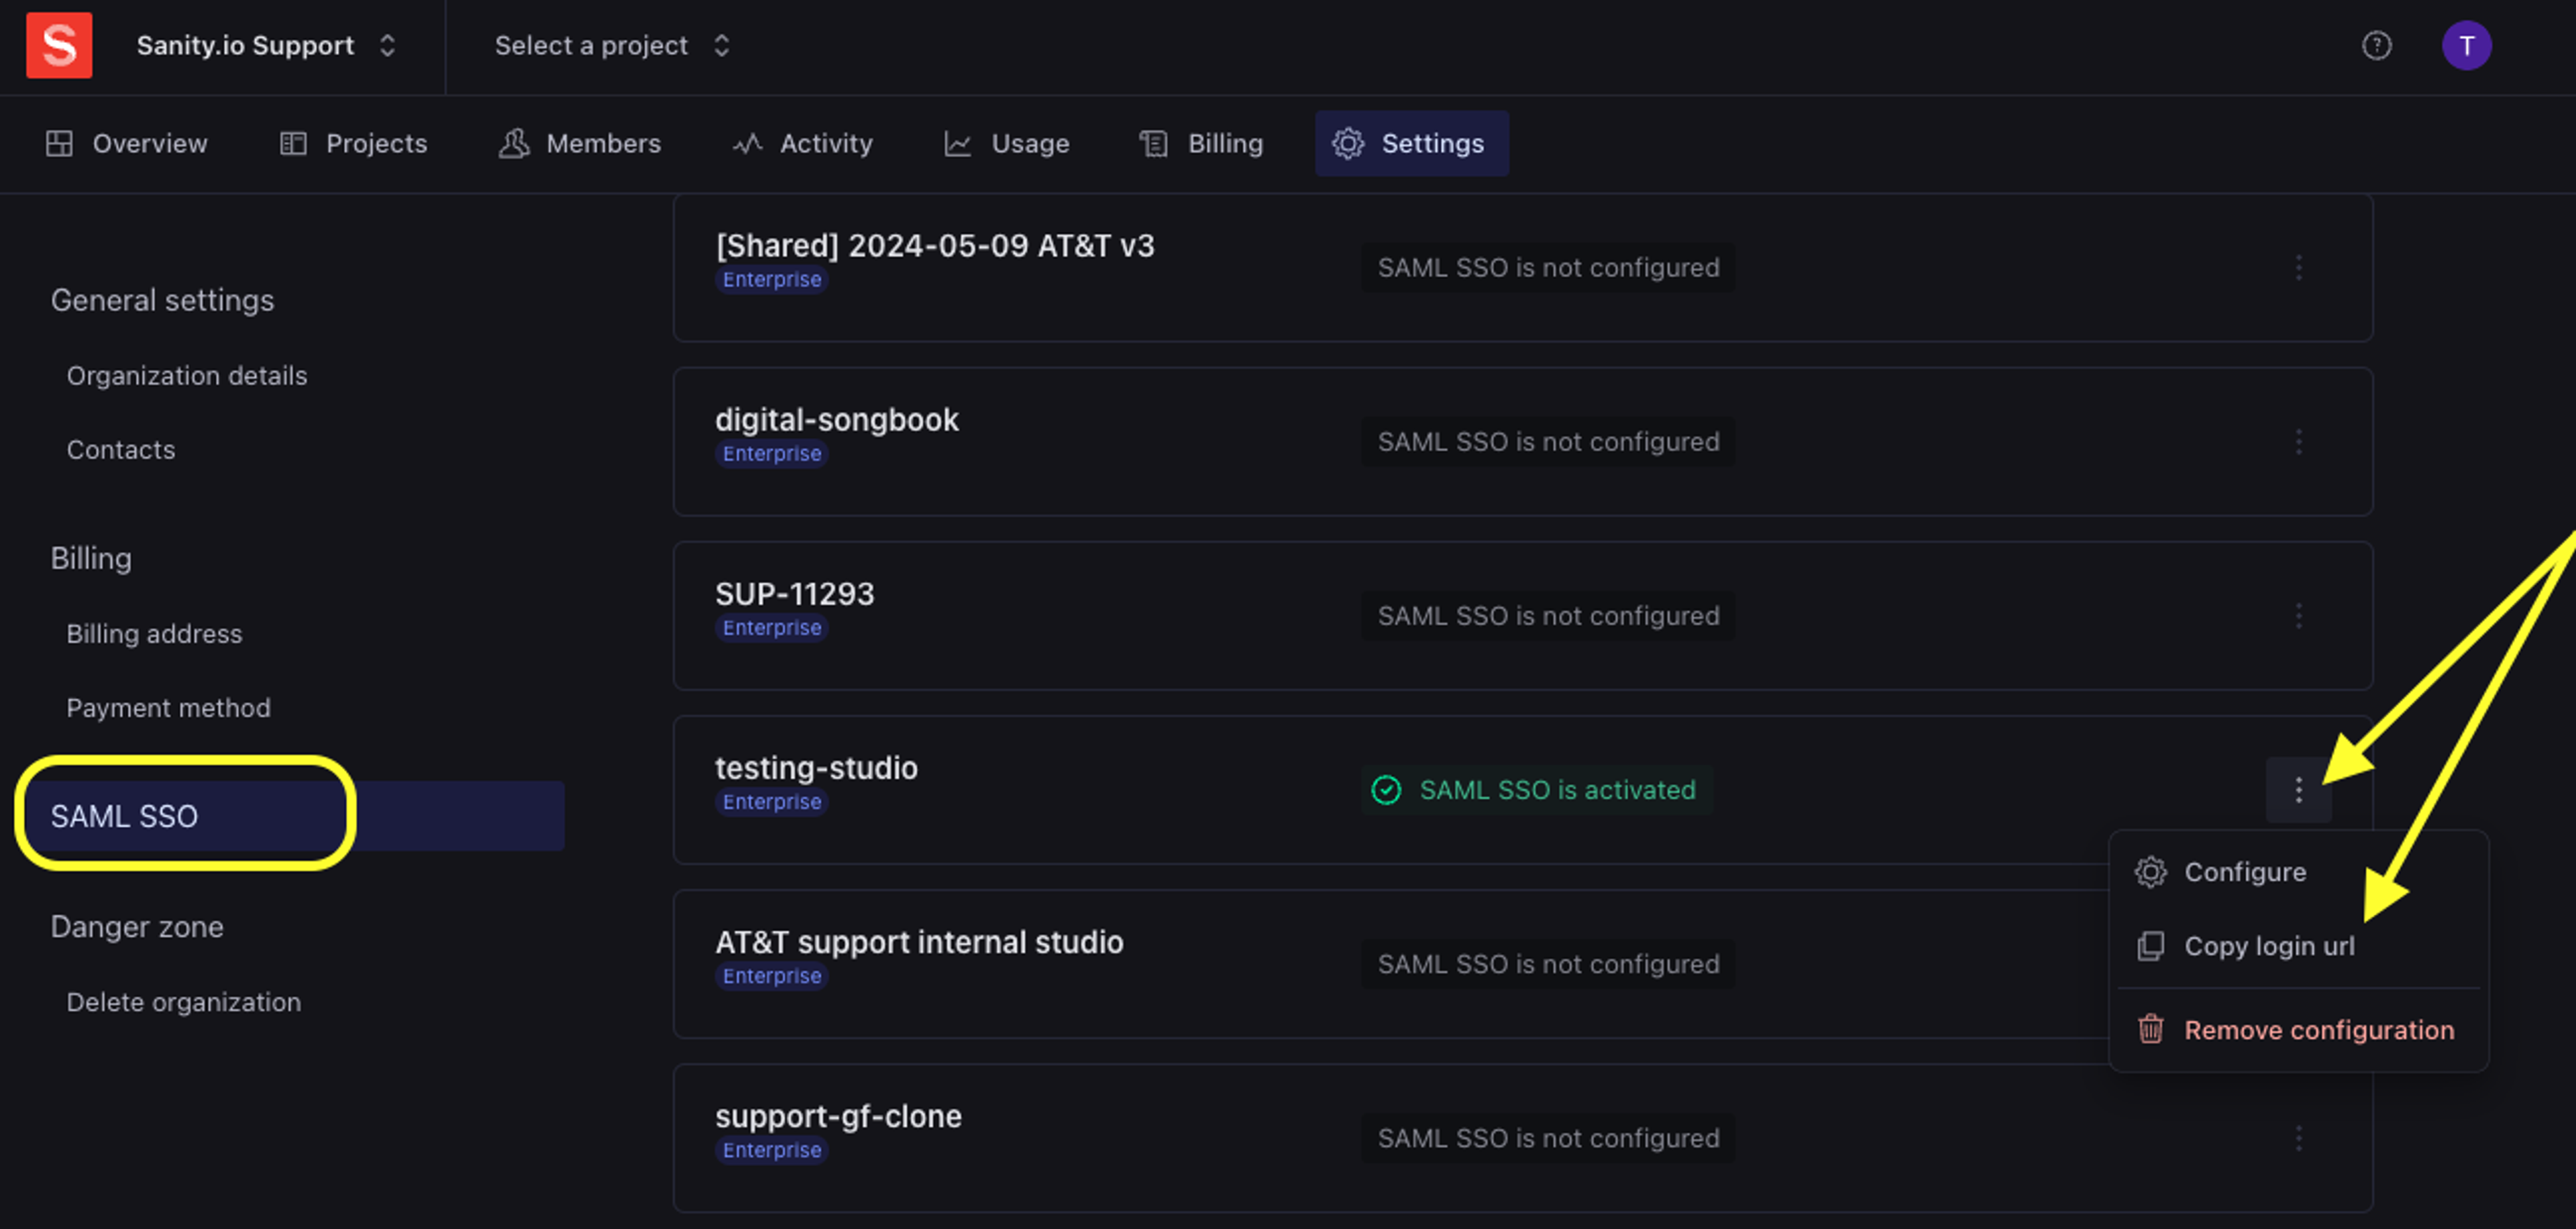Open SUP-11293 three-dot options menu
Viewport: 2576px width, 1229px height.
tap(2298, 616)
